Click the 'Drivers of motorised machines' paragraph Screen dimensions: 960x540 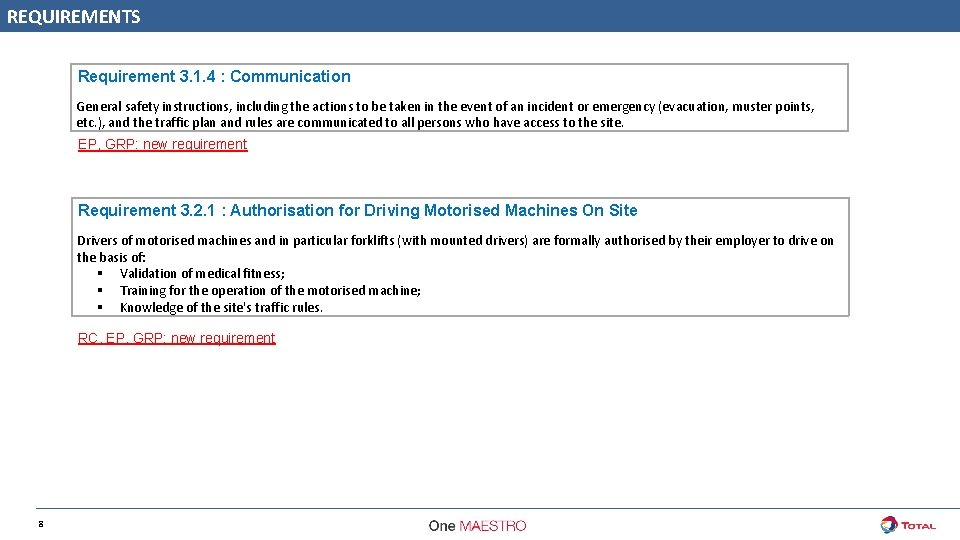(455, 249)
